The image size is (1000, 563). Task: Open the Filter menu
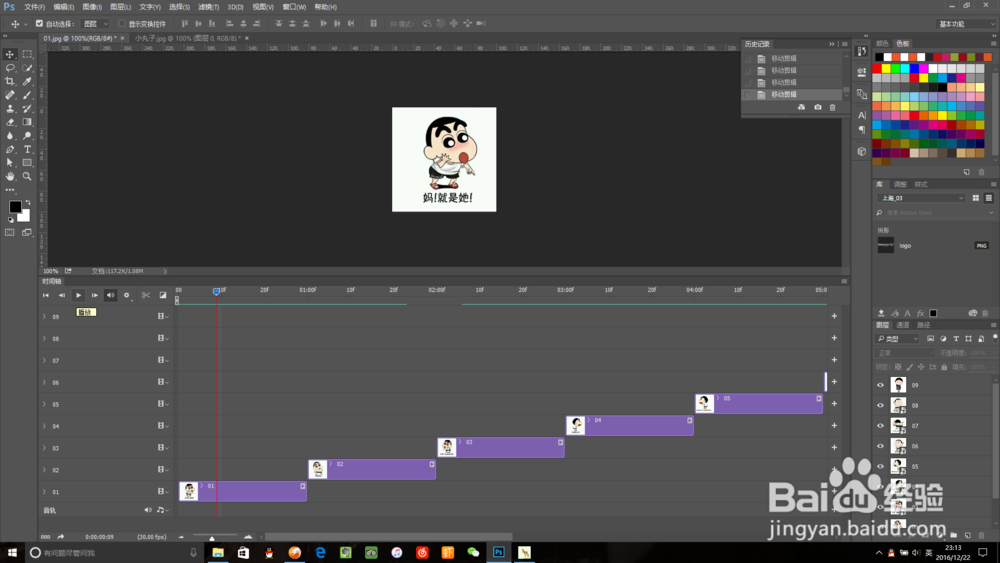pyautogui.click(x=209, y=7)
